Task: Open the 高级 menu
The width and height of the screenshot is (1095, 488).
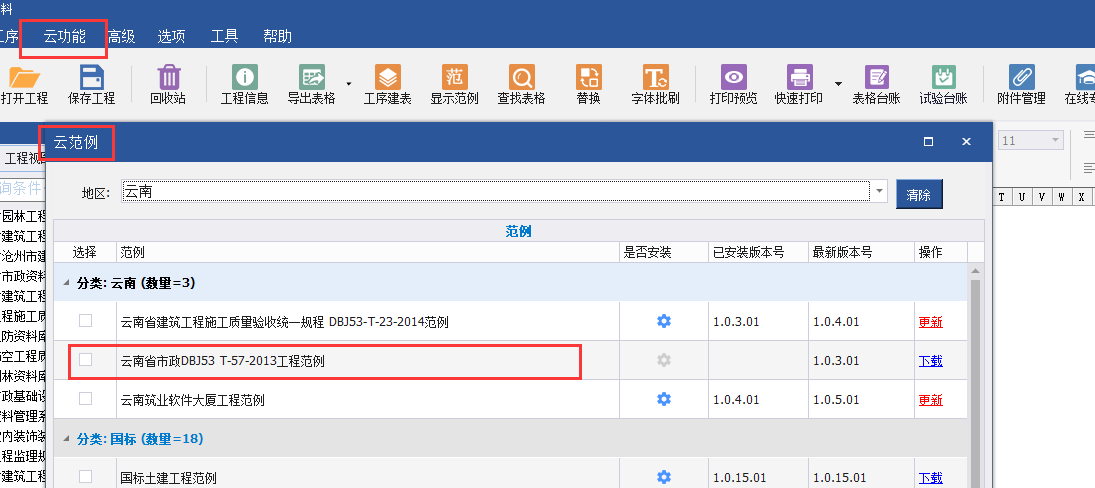Action: (x=122, y=37)
